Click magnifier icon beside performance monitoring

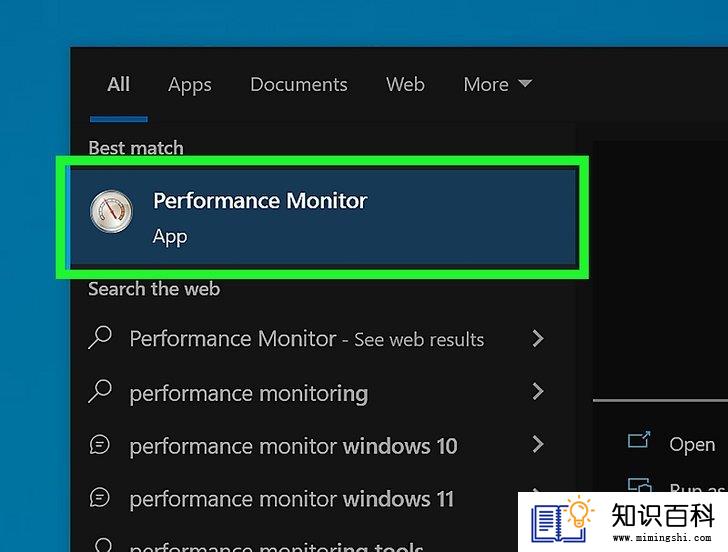[100, 391]
